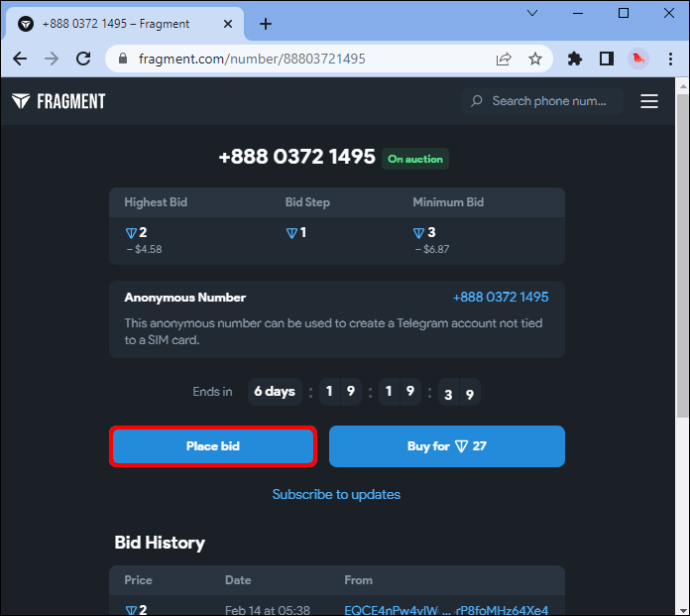690x616 pixels.
Task: Toggle the browser side panel icon
Action: (607, 59)
